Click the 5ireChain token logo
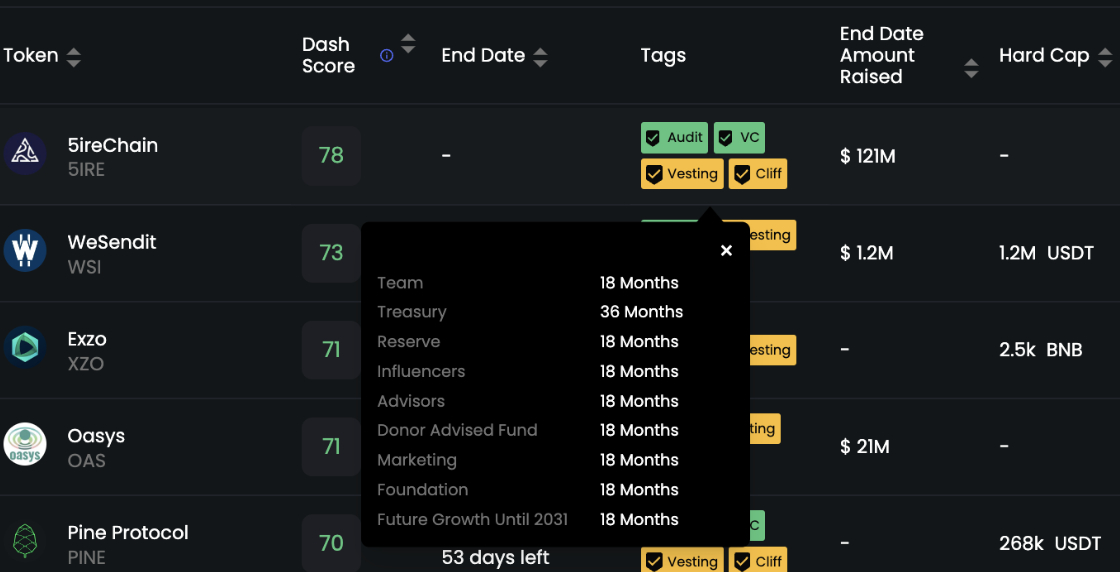Image resolution: width=1120 pixels, height=572 pixels. click(x=25, y=154)
